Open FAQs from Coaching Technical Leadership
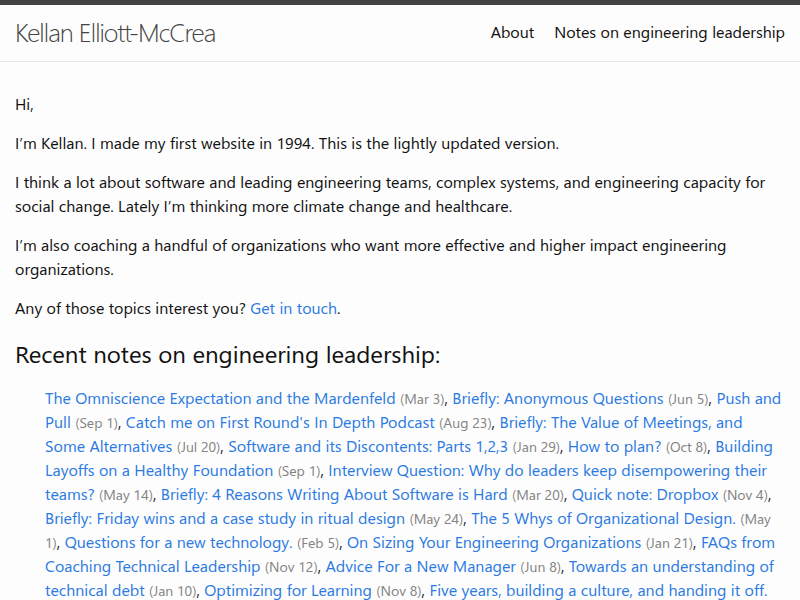This screenshot has width=800, height=600. 153,566
